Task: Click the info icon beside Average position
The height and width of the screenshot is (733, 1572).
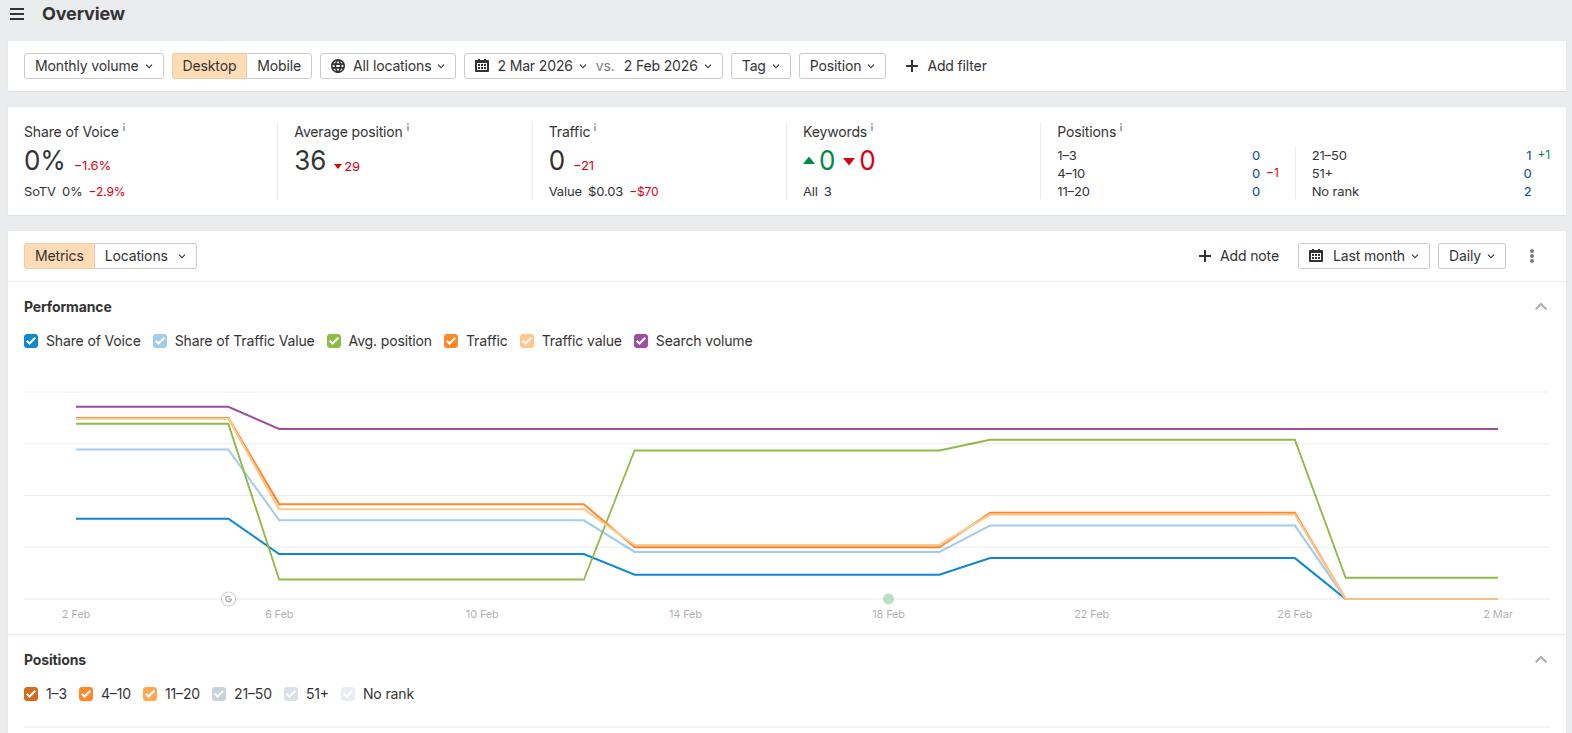Action: click(408, 128)
